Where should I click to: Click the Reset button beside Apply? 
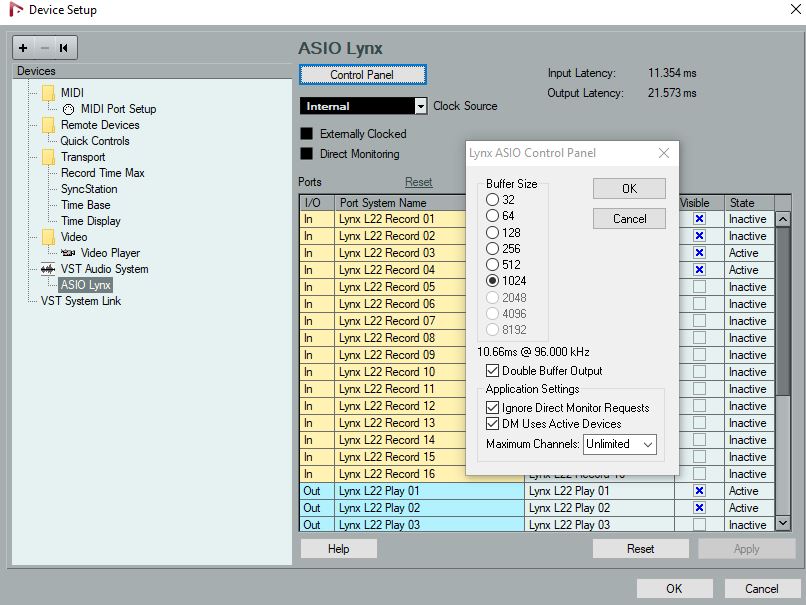pyautogui.click(x=640, y=549)
